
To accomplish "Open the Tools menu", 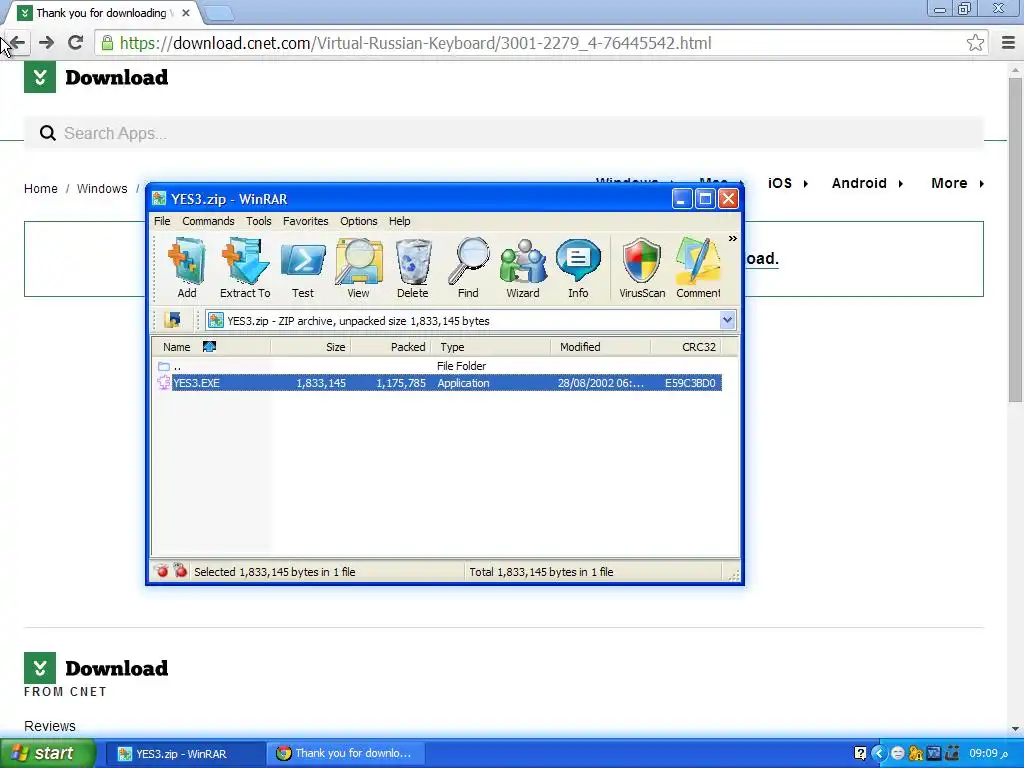I will (x=259, y=221).
